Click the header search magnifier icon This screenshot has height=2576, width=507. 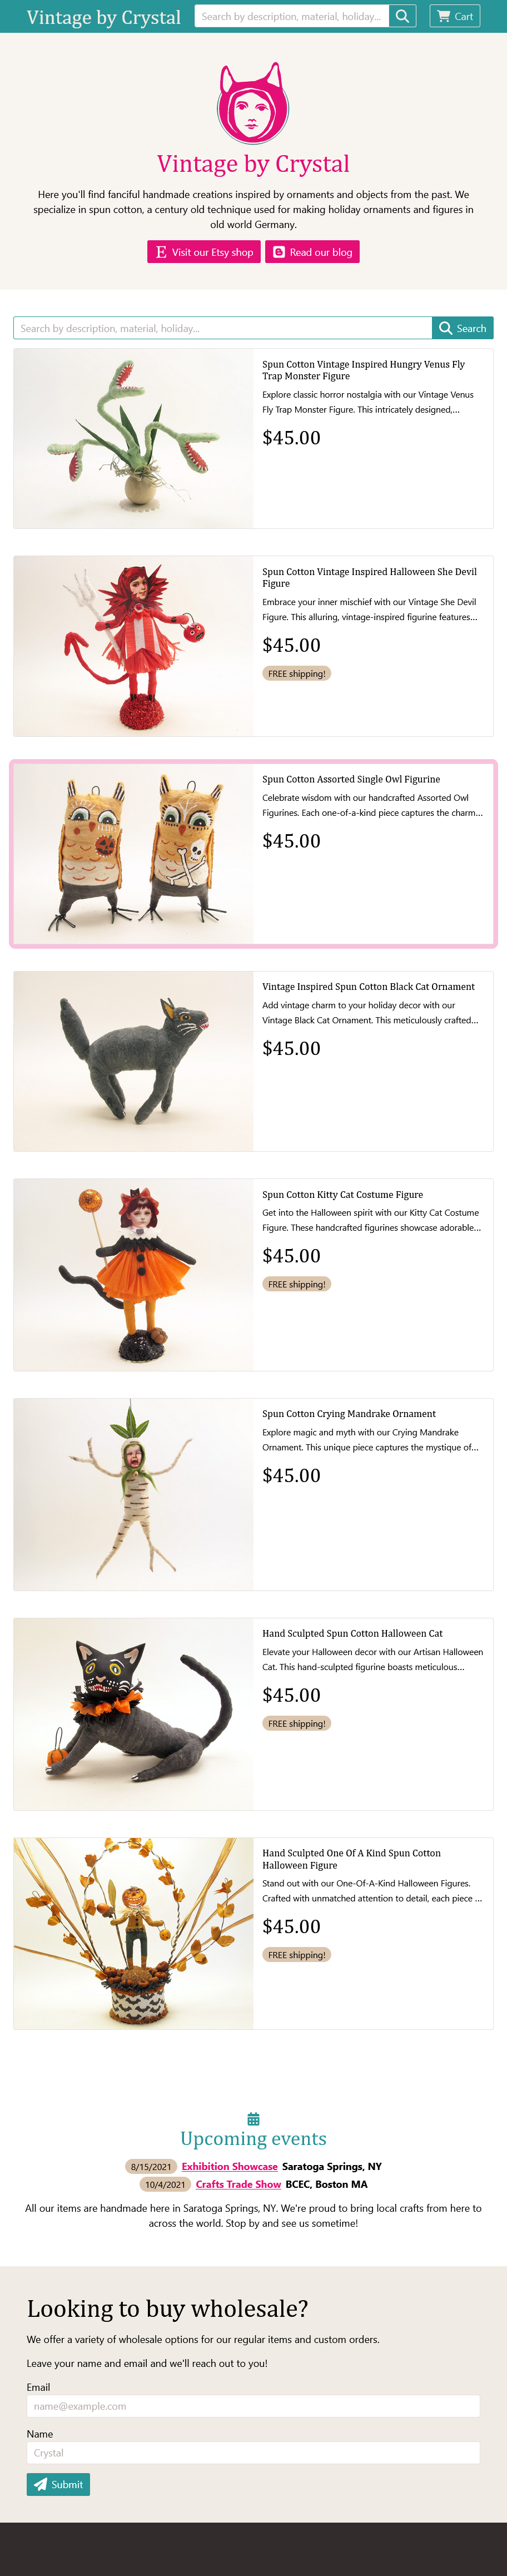[402, 16]
